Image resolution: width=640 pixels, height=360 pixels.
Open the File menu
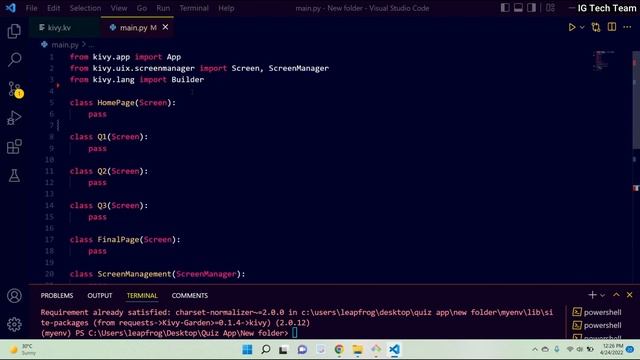tap(31, 8)
